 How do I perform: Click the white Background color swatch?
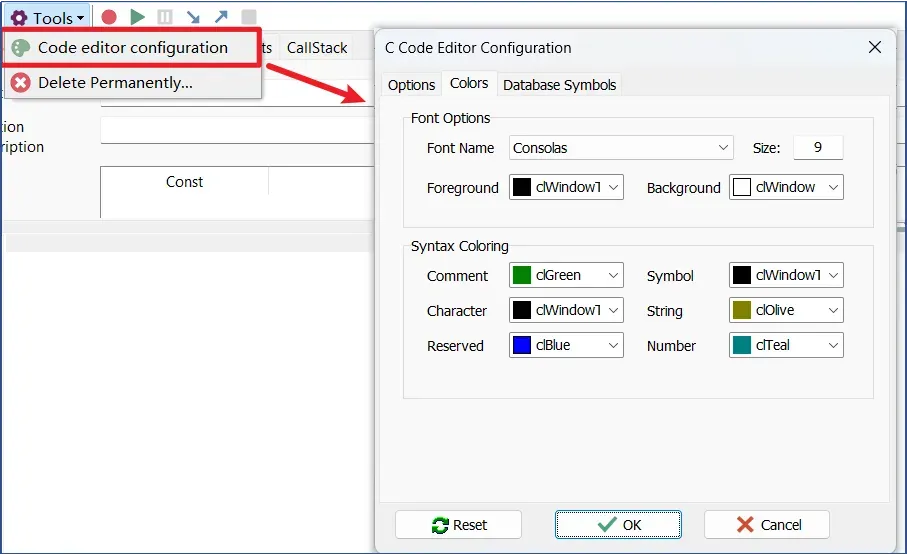(742, 187)
